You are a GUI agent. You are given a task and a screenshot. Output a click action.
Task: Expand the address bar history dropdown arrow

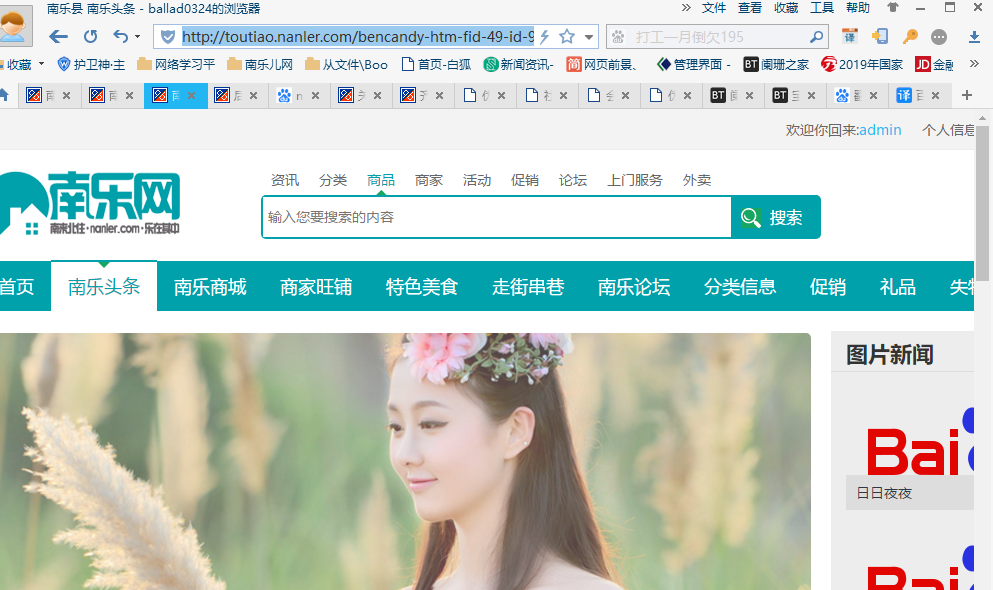(589, 37)
